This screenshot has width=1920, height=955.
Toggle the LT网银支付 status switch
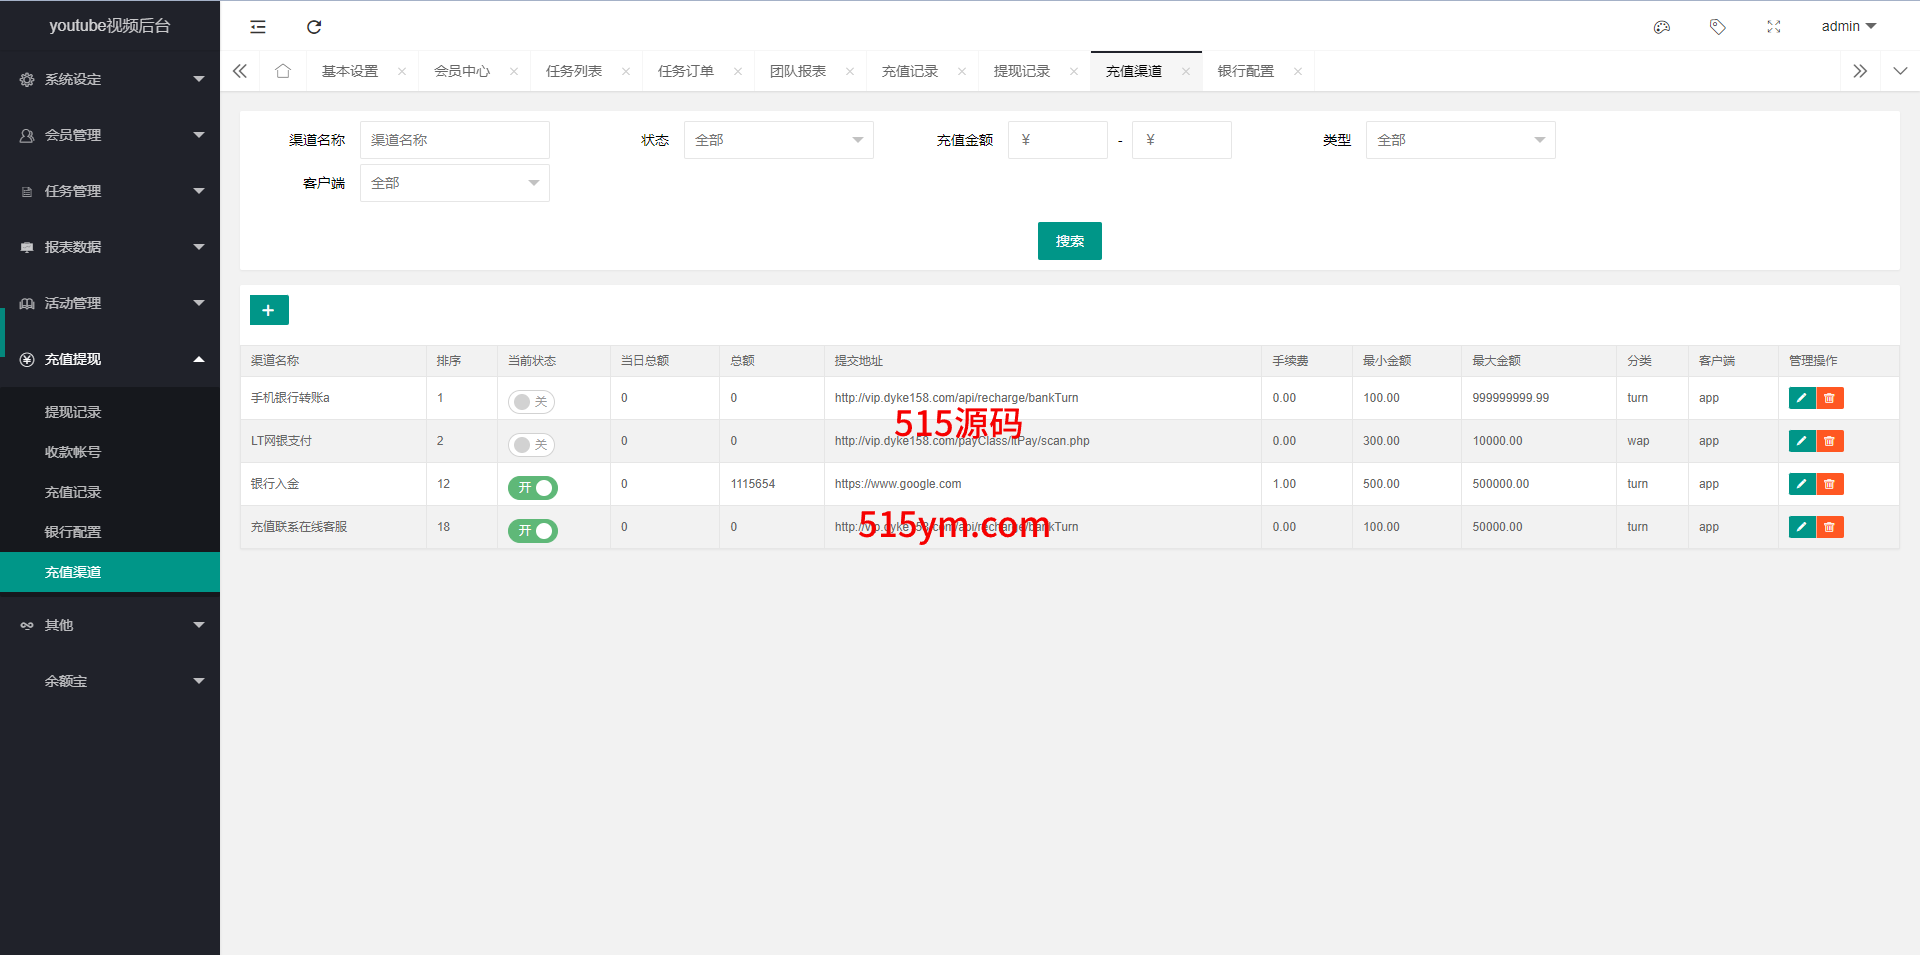[531, 445]
